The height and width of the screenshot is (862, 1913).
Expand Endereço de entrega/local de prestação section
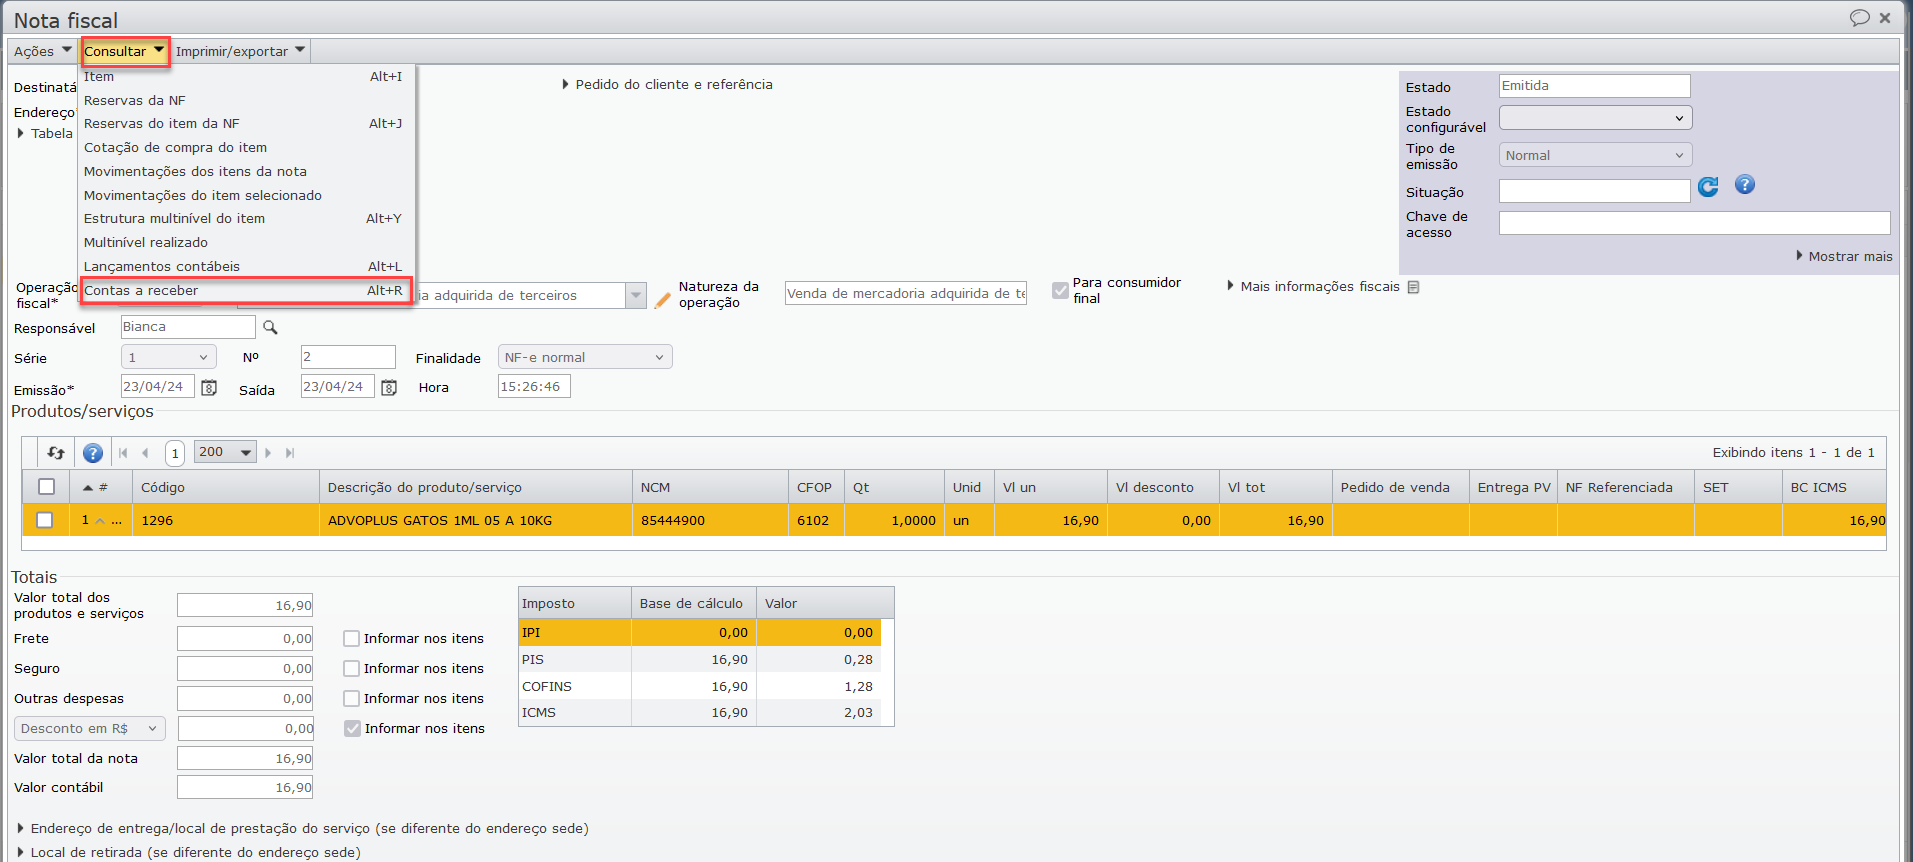303,828
